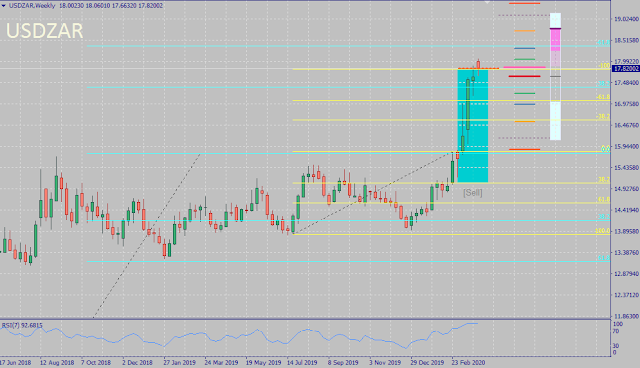
Task: Click the 19.02400 price scale label
Action: point(627,19)
